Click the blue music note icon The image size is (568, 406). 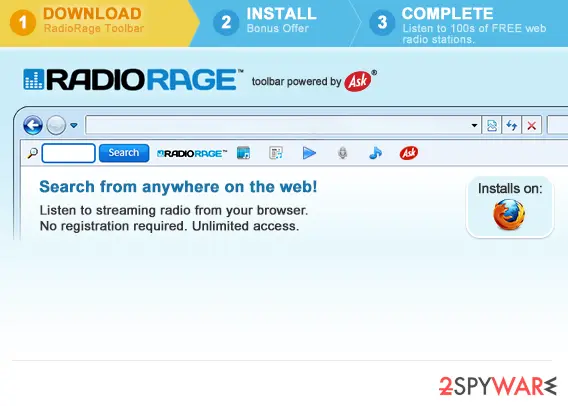[375, 153]
